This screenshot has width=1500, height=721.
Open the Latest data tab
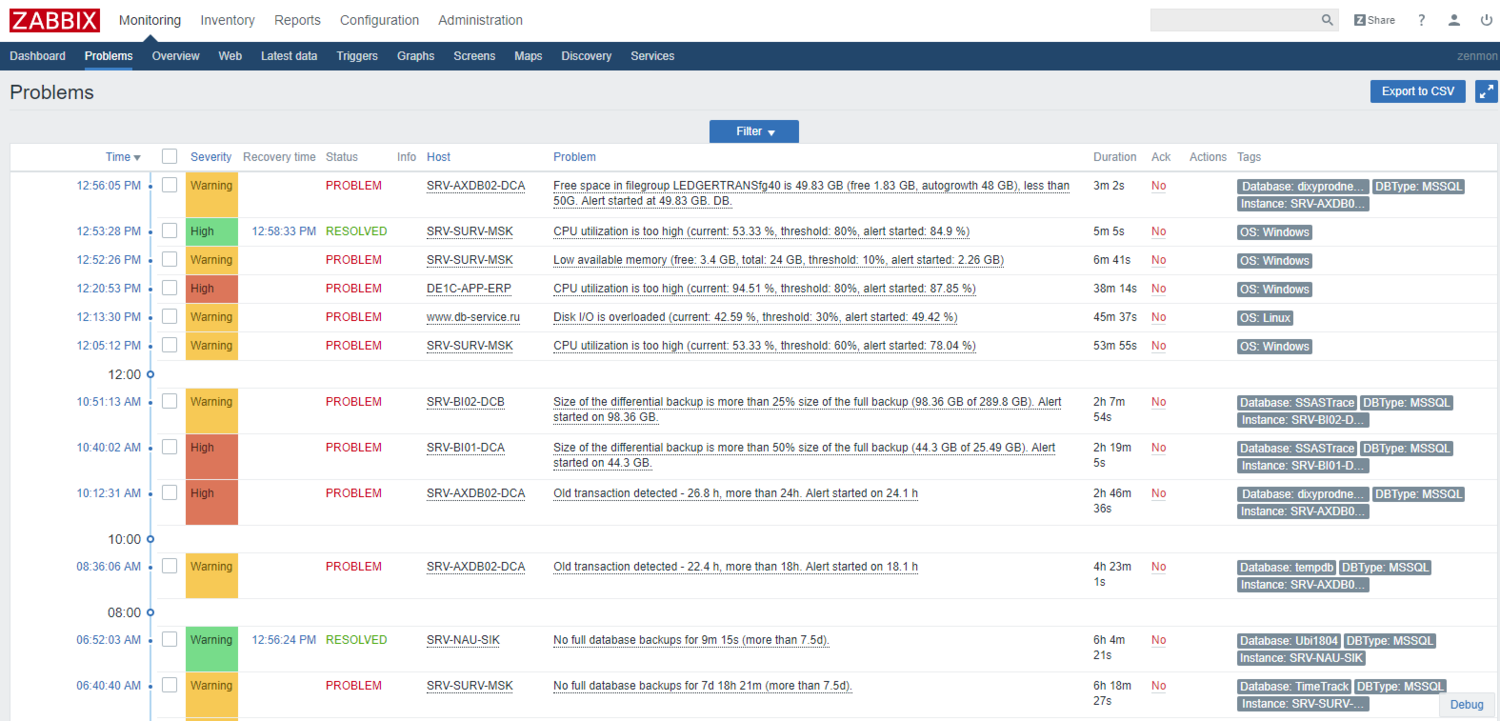[x=289, y=56]
